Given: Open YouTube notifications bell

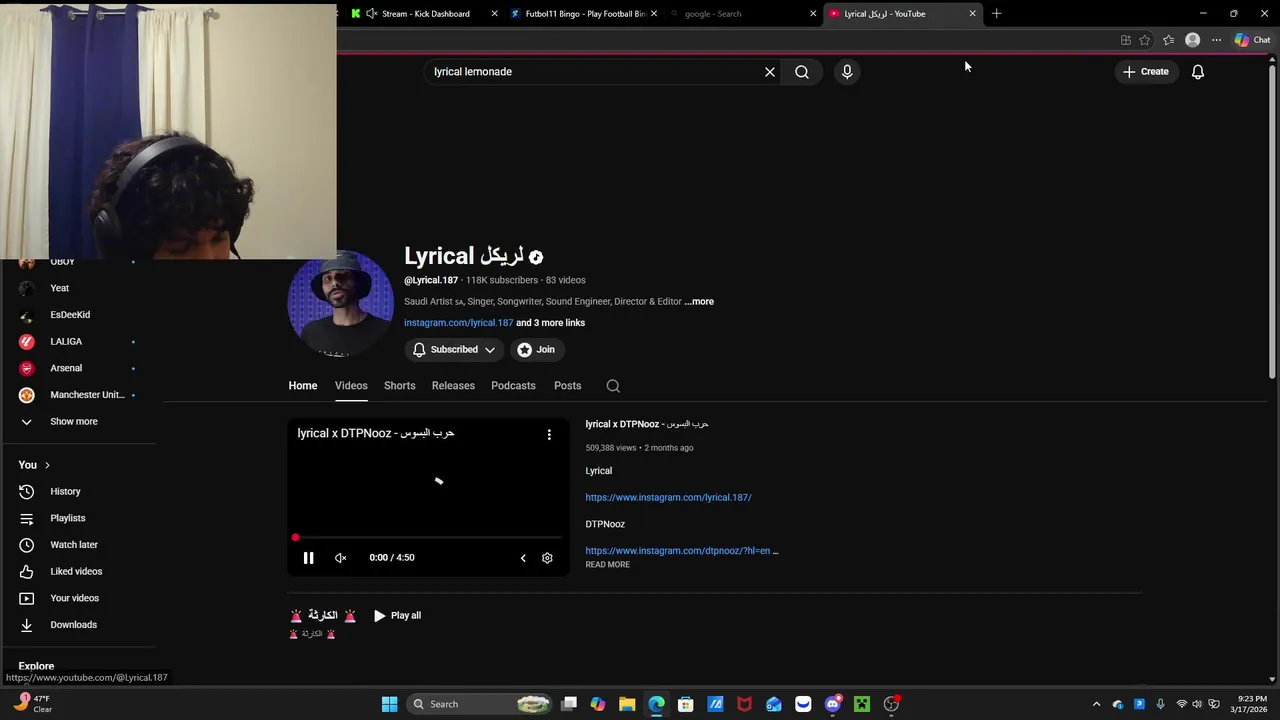Looking at the screenshot, I should pos(1198,72).
